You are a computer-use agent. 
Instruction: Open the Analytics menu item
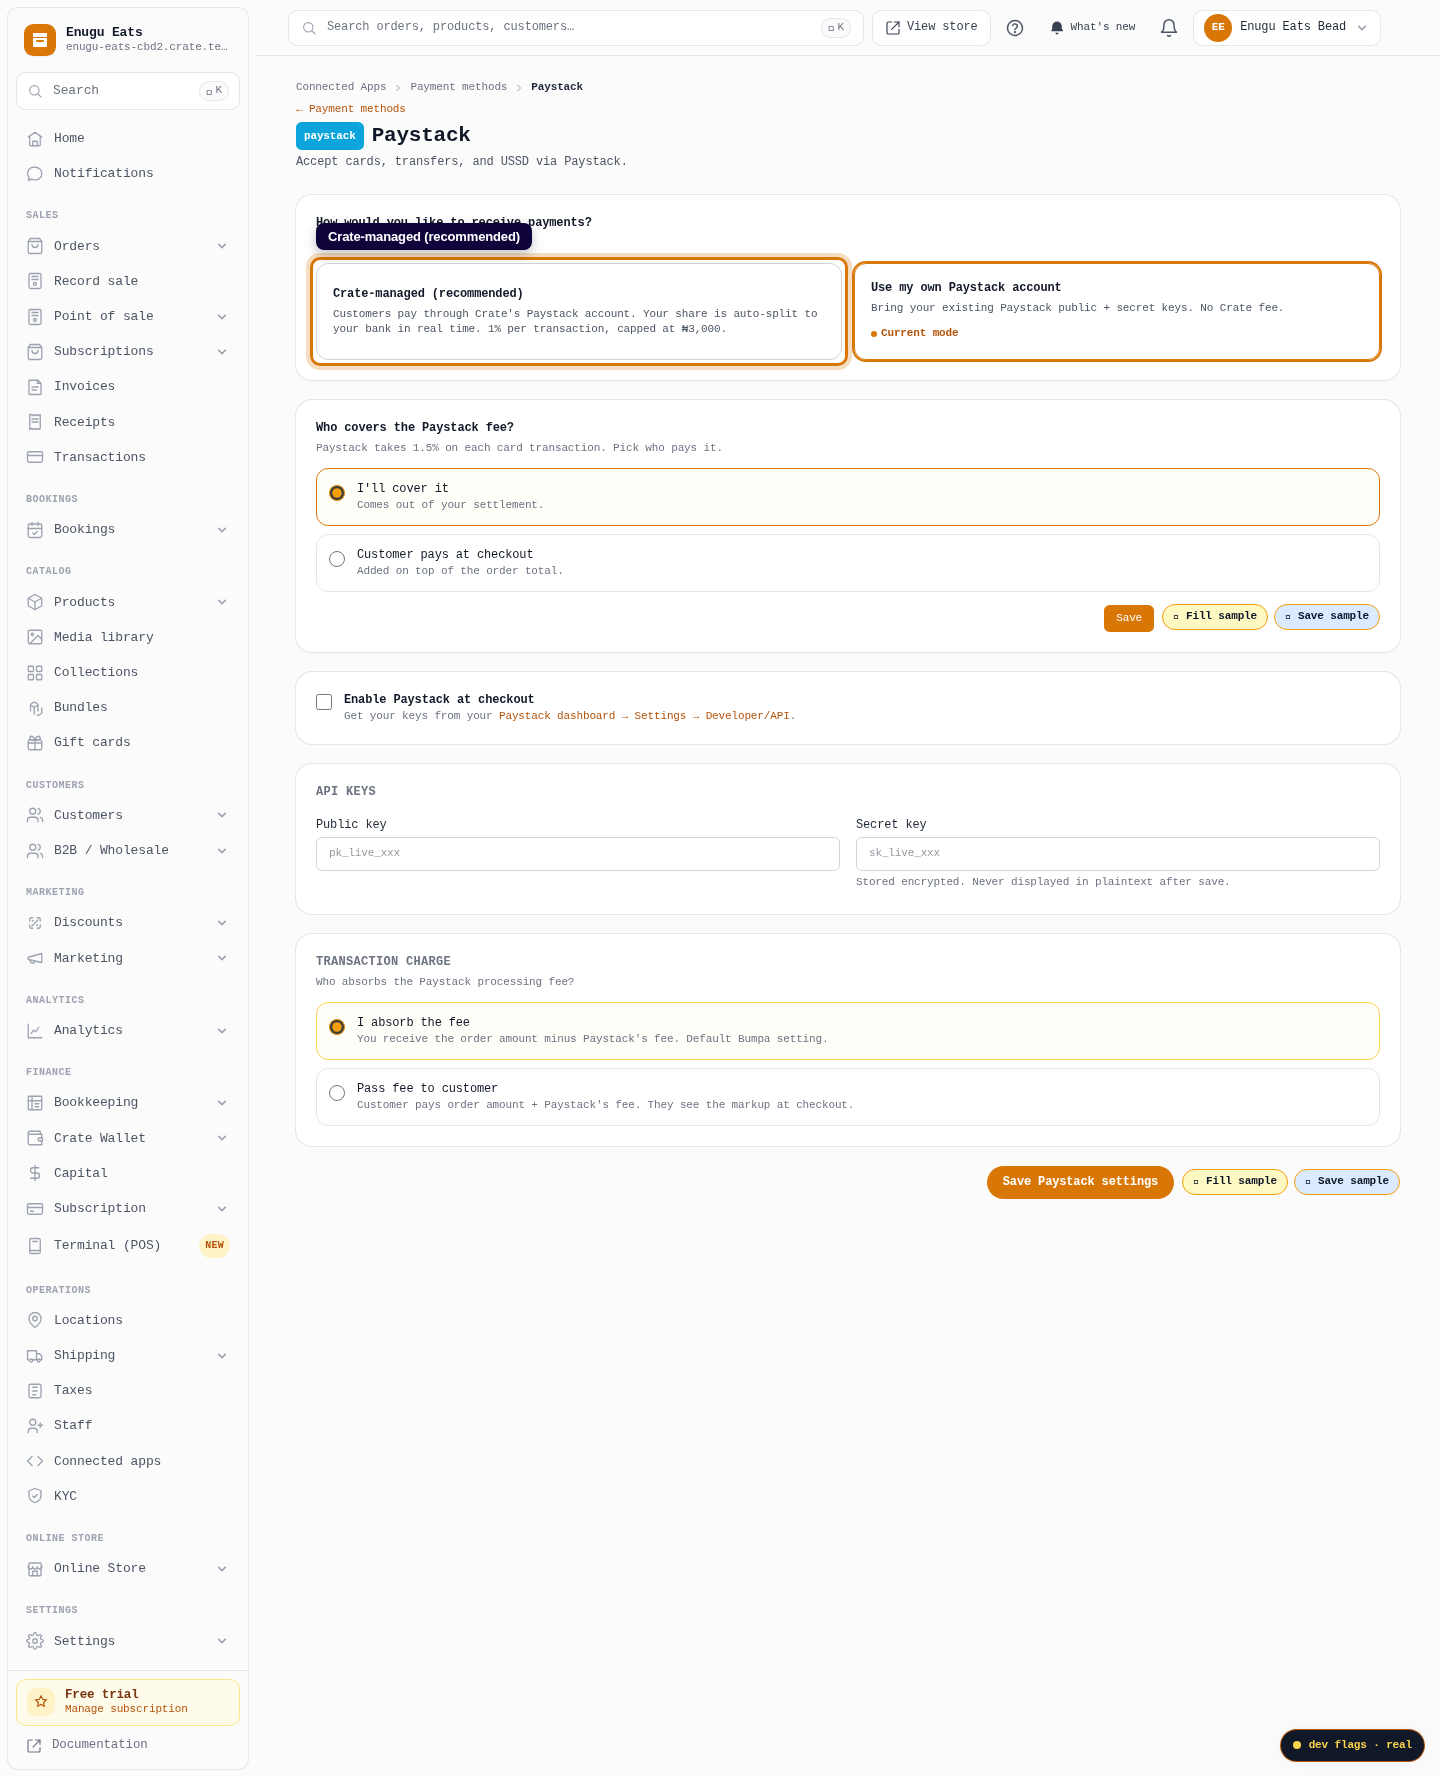point(128,1030)
